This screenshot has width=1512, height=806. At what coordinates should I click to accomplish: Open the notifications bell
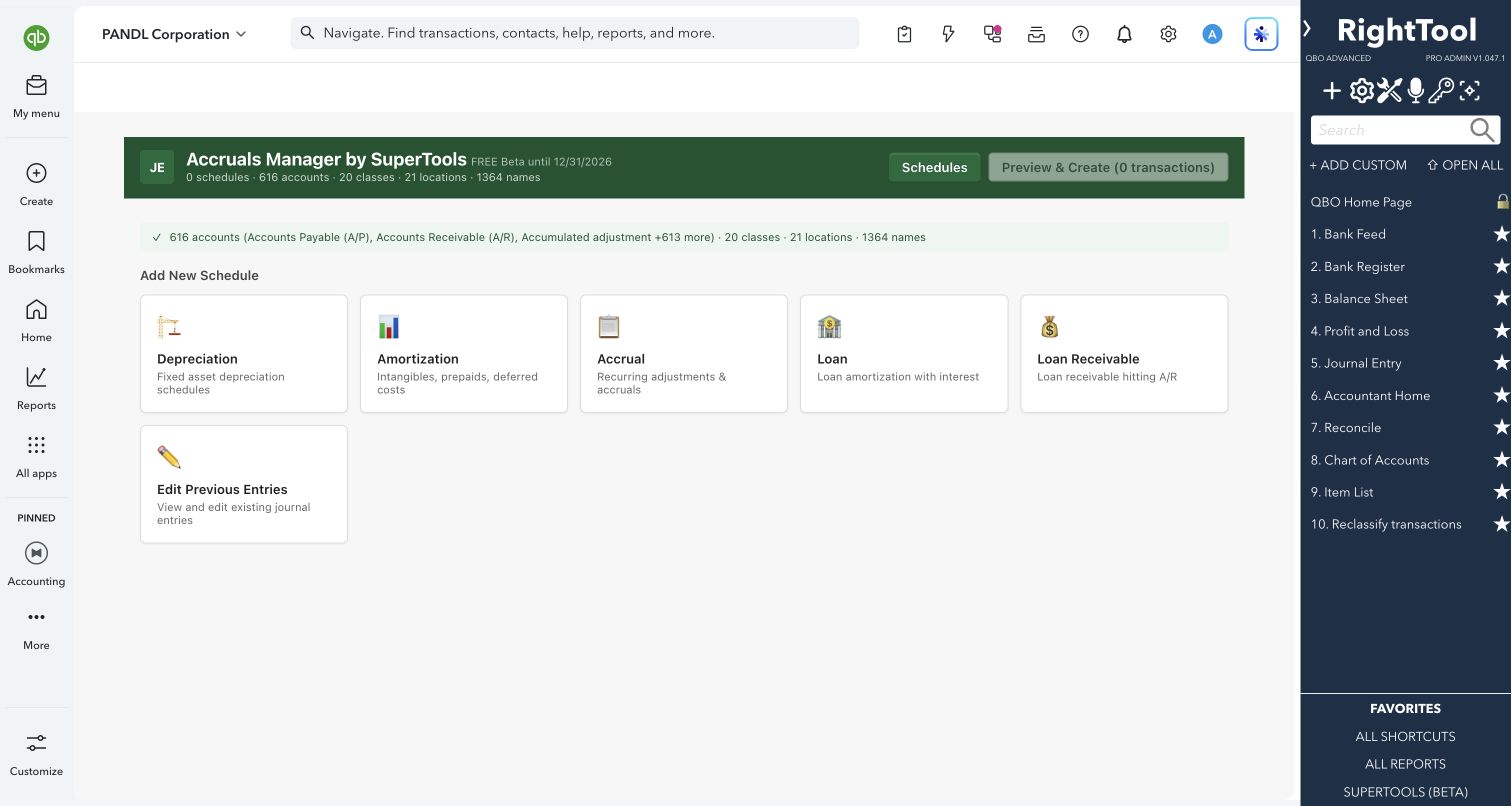click(x=1124, y=34)
